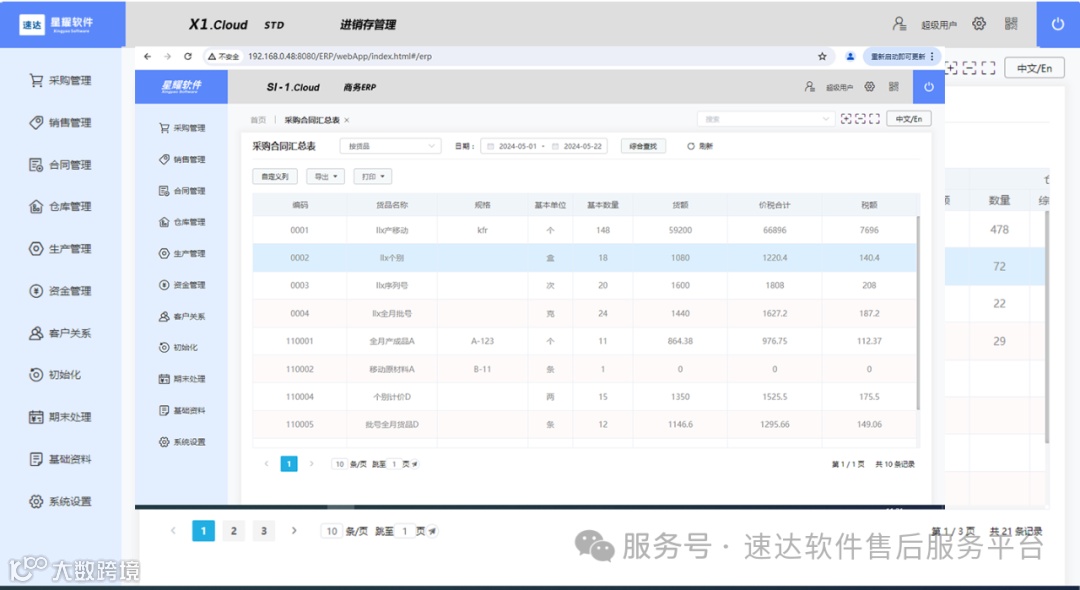Click the settings gear in the SI-1.Cloud header

[870, 87]
